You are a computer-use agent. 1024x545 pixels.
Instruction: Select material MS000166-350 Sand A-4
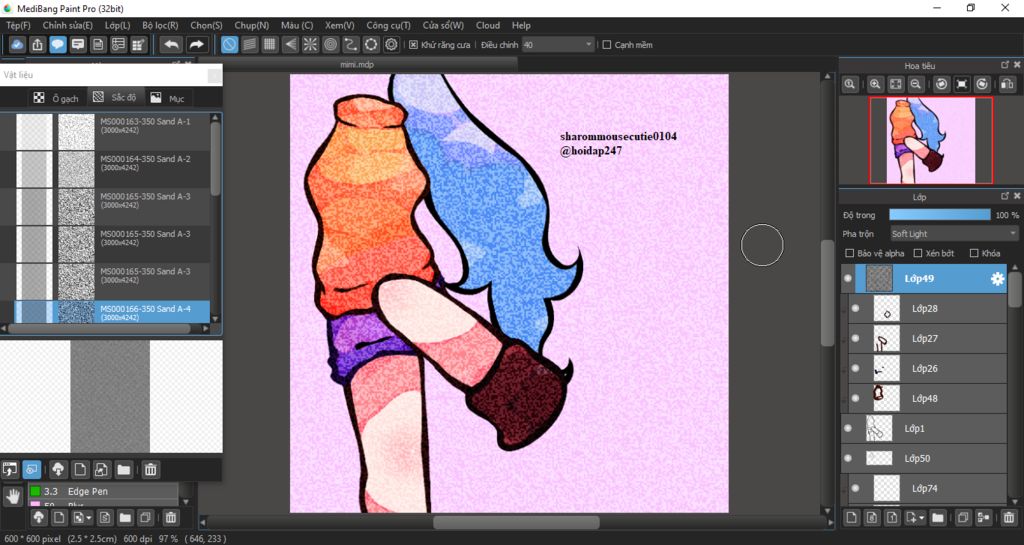[x=112, y=312]
